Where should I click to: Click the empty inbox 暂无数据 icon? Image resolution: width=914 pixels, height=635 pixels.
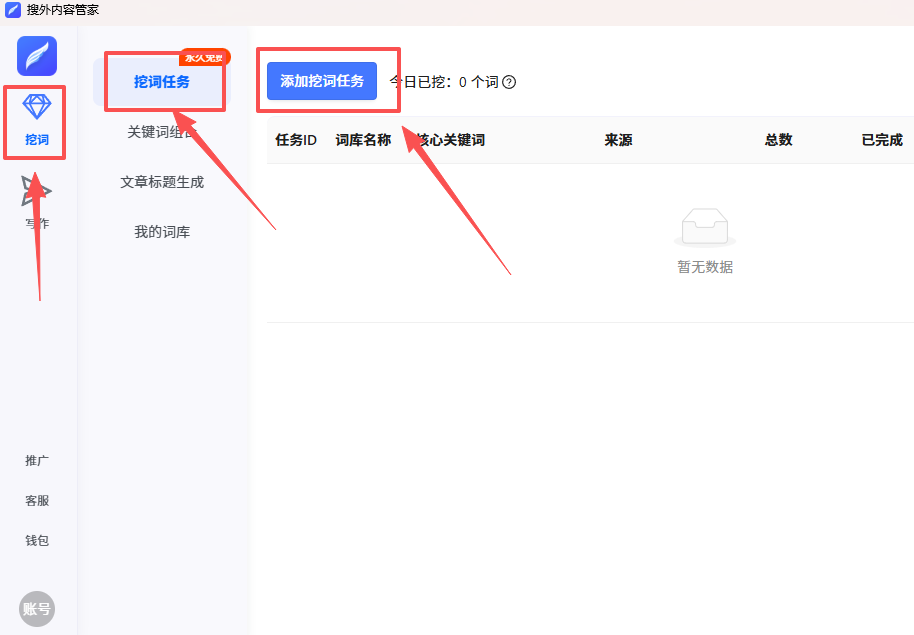705,228
